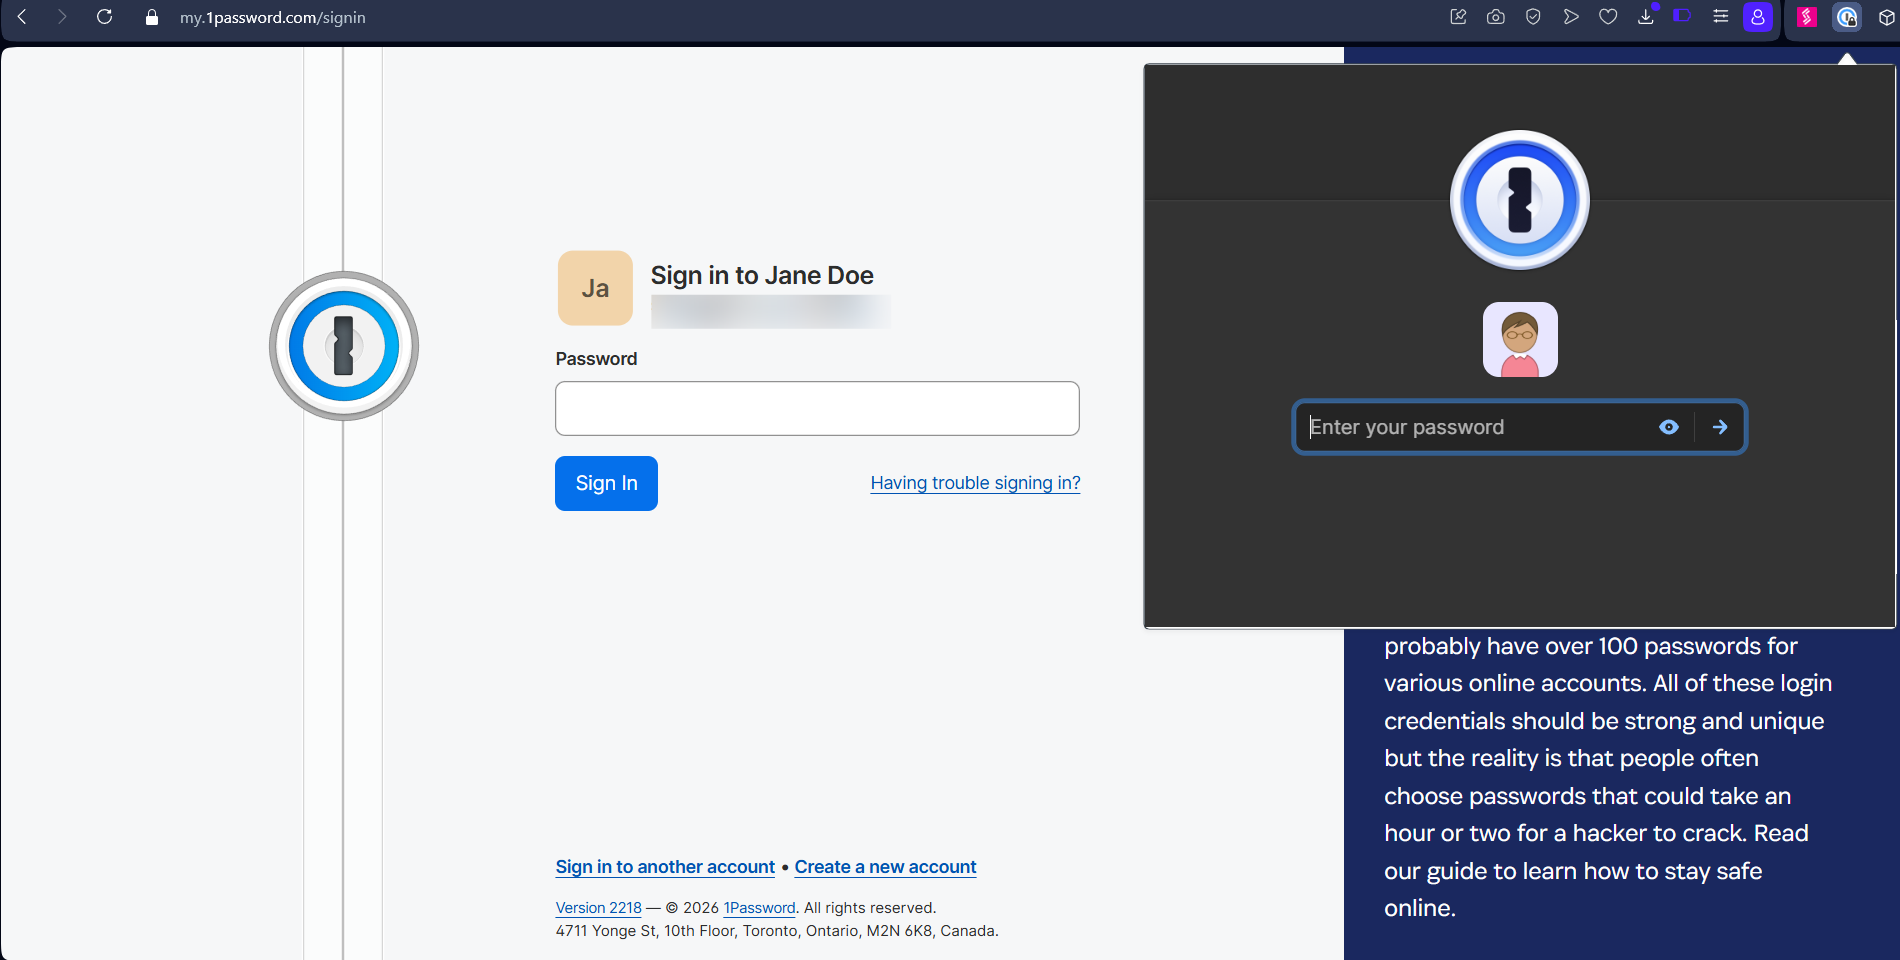
Task: Click the blue Sign In button
Action: [x=606, y=483]
